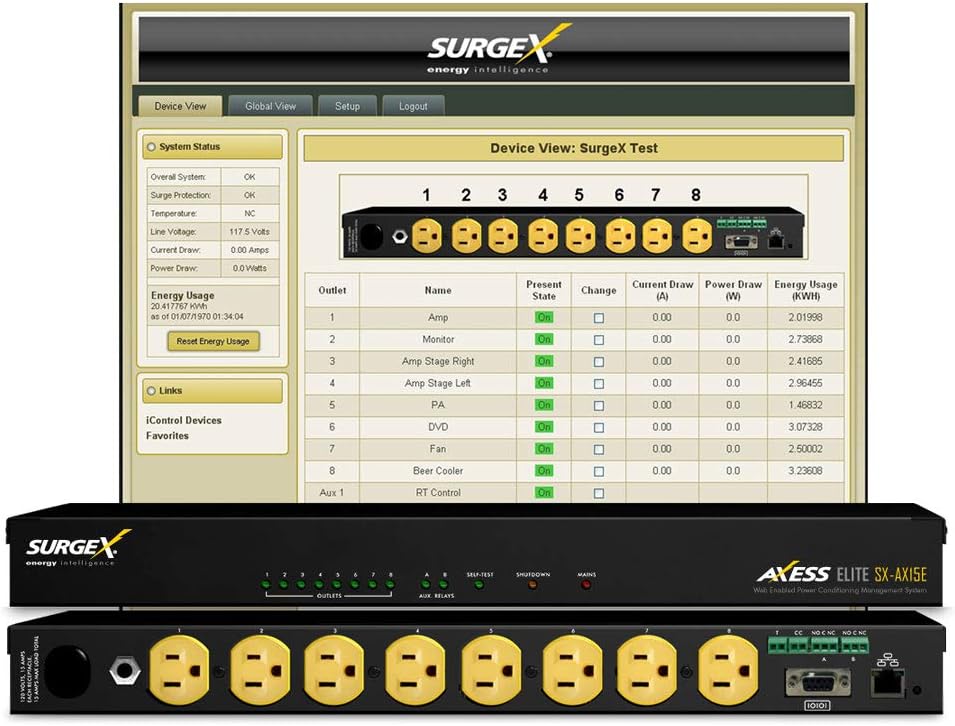Click the On state indicator for Fan
Image resolution: width=955 pixels, height=726 pixels.
pyautogui.click(x=544, y=449)
